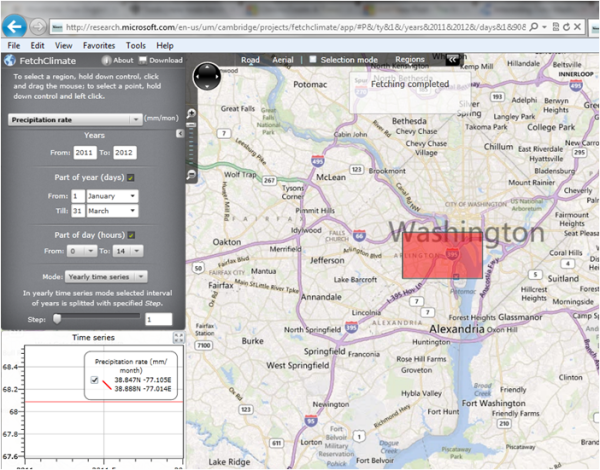Click the I-95 shield near Newington
Screen dimensions: 600x470
coord(311,421)
